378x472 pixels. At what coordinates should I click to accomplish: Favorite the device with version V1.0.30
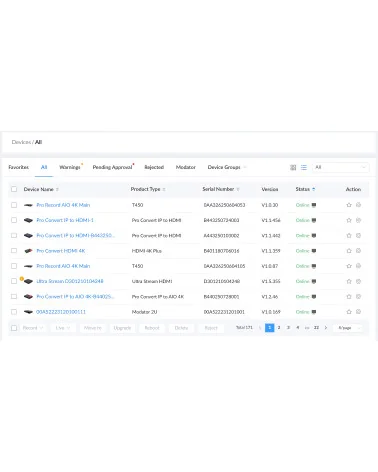(349, 205)
